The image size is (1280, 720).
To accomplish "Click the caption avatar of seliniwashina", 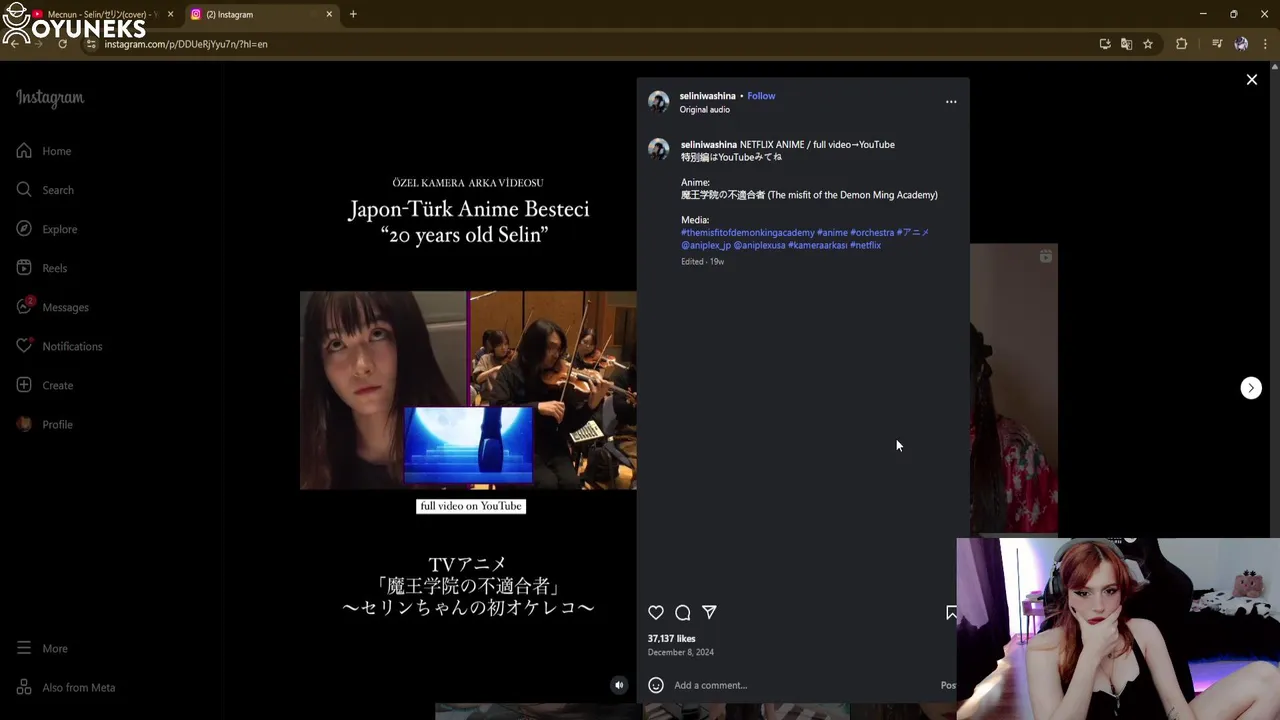I will pyautogui.click(x=658, y=150).
